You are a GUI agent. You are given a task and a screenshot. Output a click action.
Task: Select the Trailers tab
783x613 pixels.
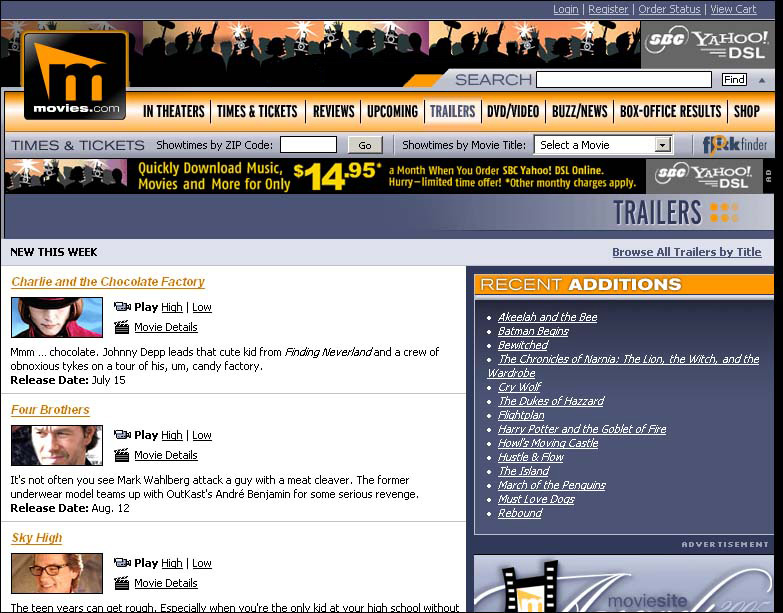coord(452,111)
